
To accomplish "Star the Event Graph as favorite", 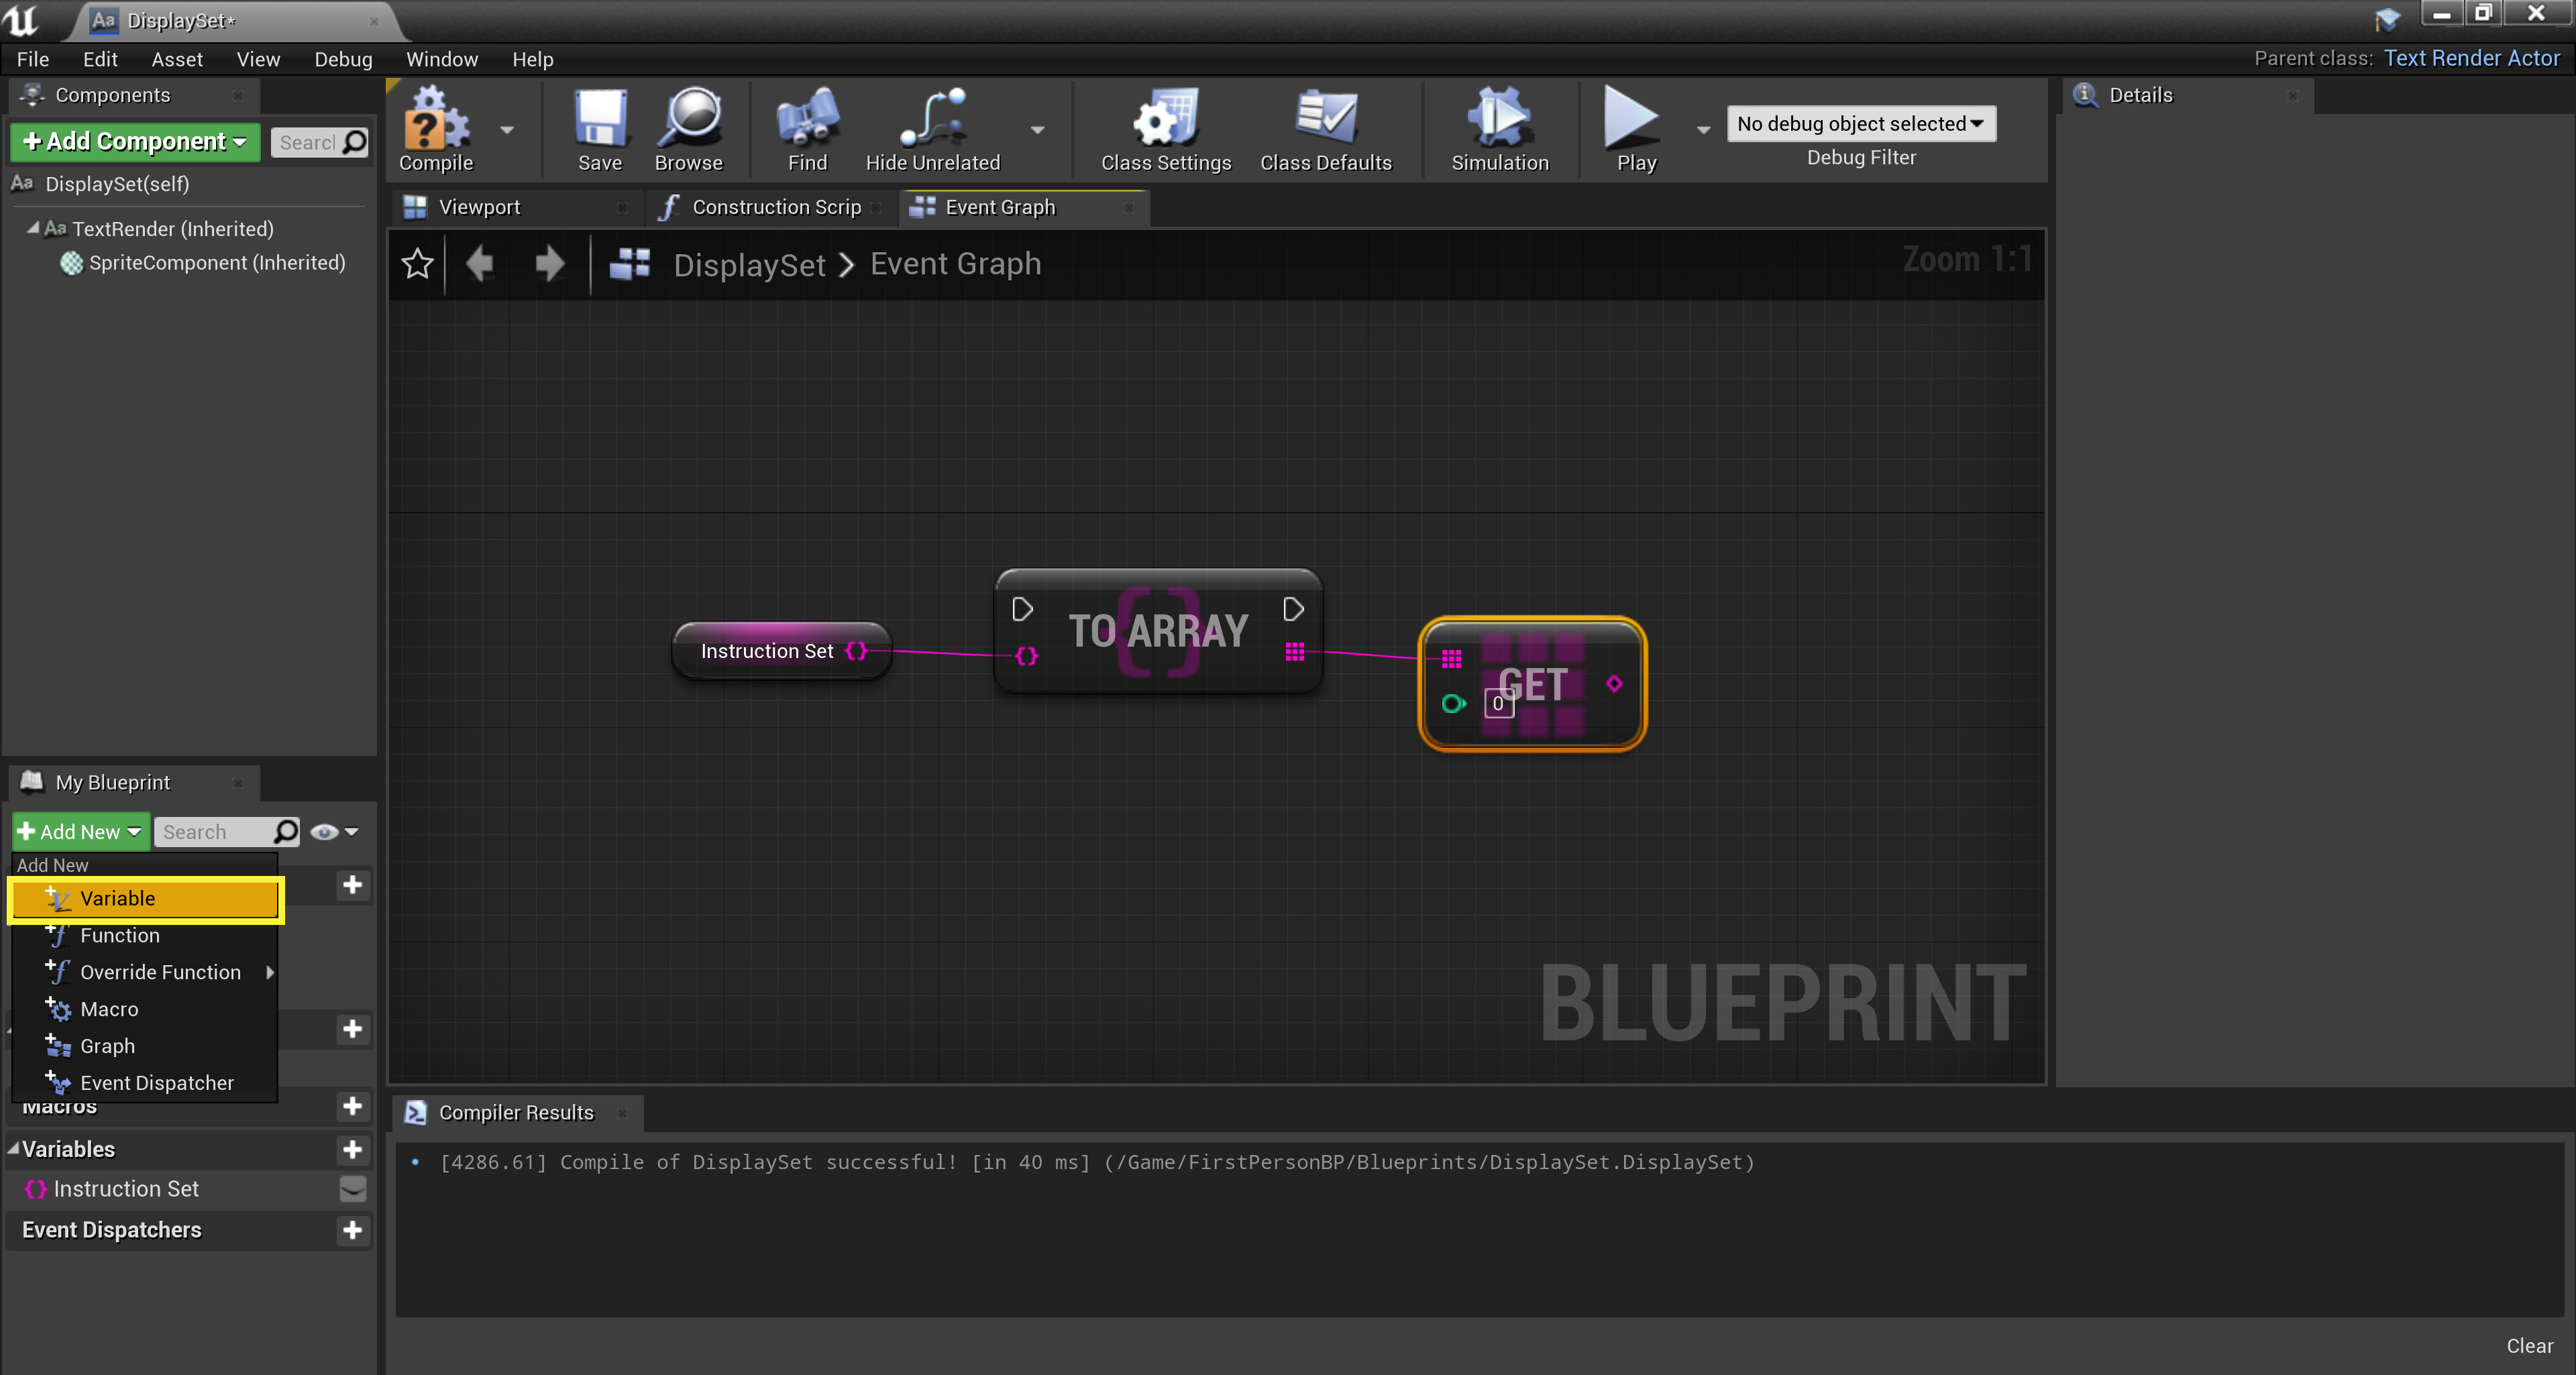I will (x=417, y=264).
